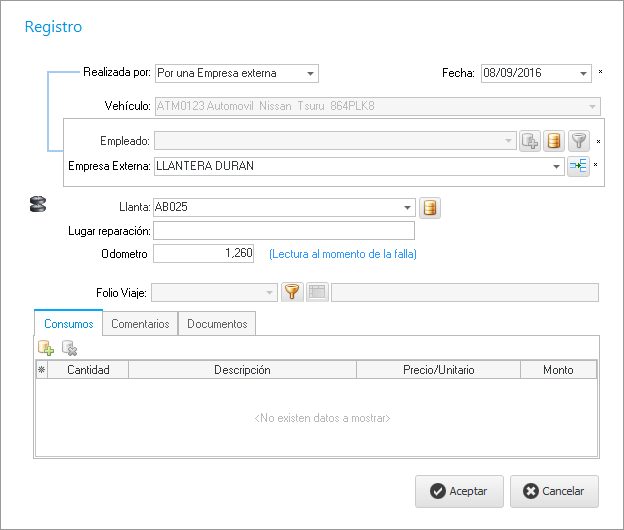The width and height of the screenshot is (624, 530).
Task: Click the Odometro input field
Action: [x=203, y=254]
